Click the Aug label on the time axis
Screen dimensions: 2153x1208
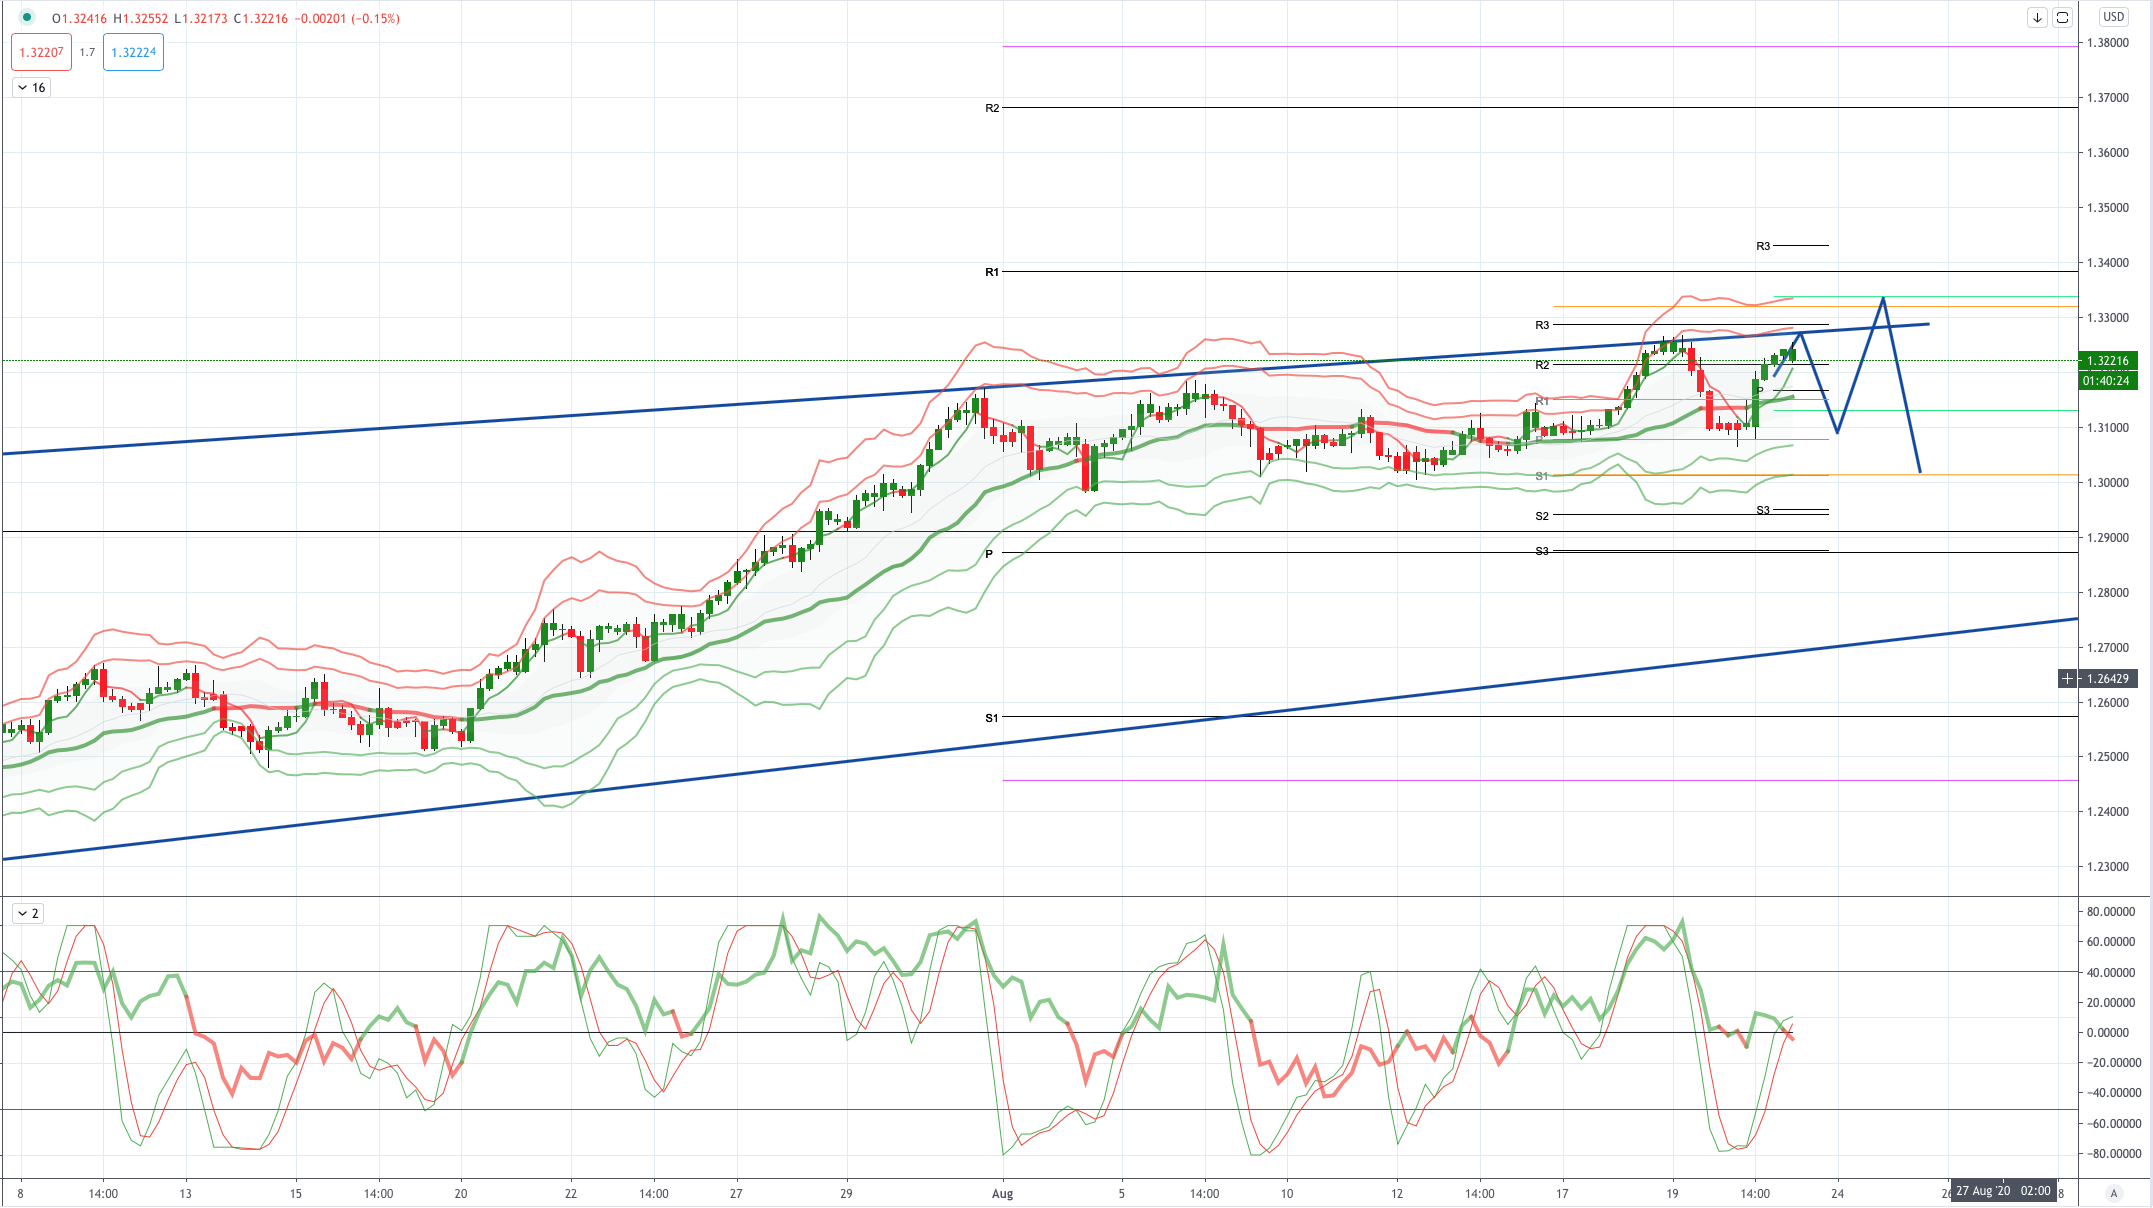point(1002,1193)
